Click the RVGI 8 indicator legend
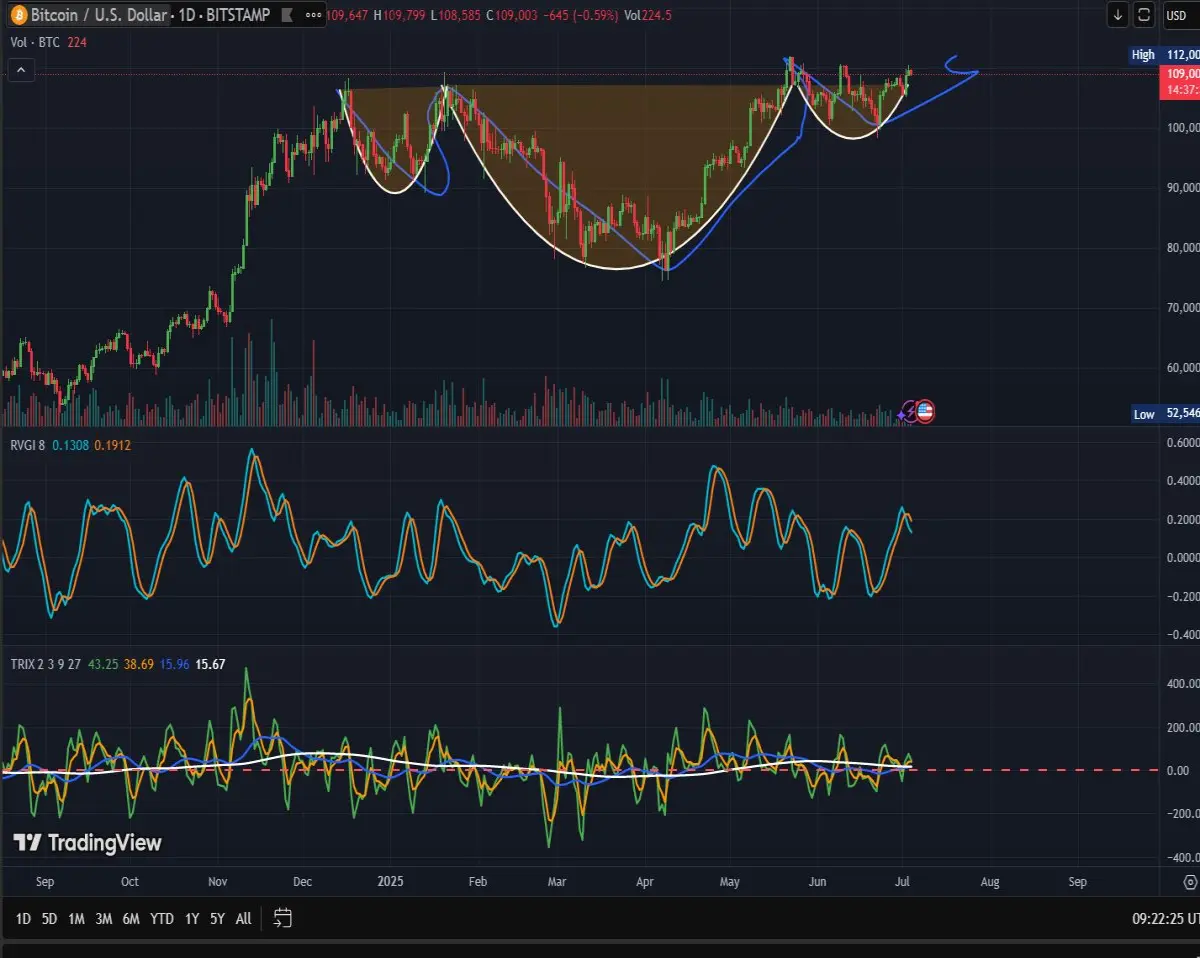This screenshot has width=1200, height=958. pos(27,445)
